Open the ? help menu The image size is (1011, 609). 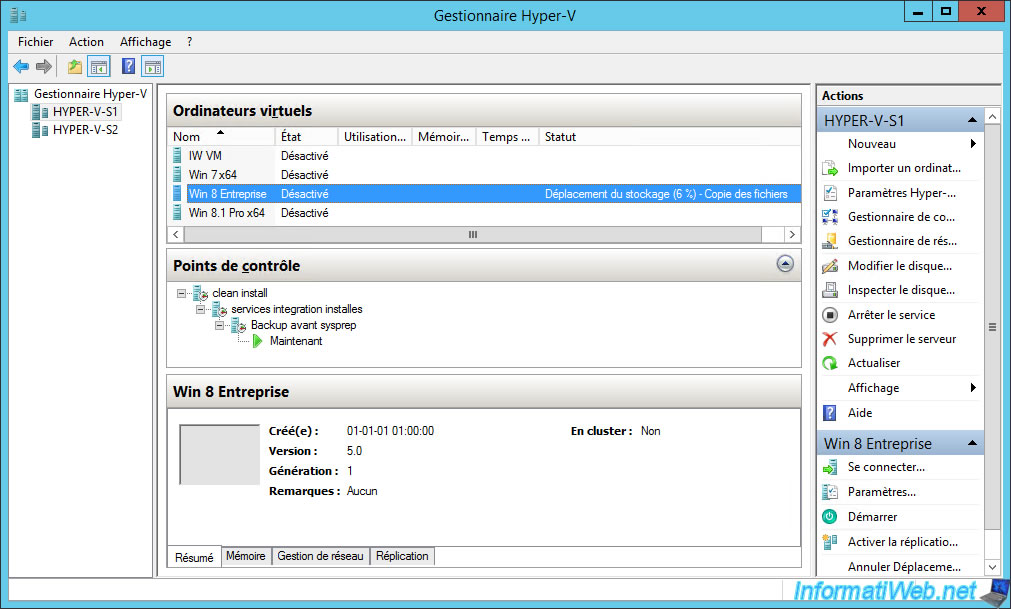pyautogui.click(x=190, y=42)
